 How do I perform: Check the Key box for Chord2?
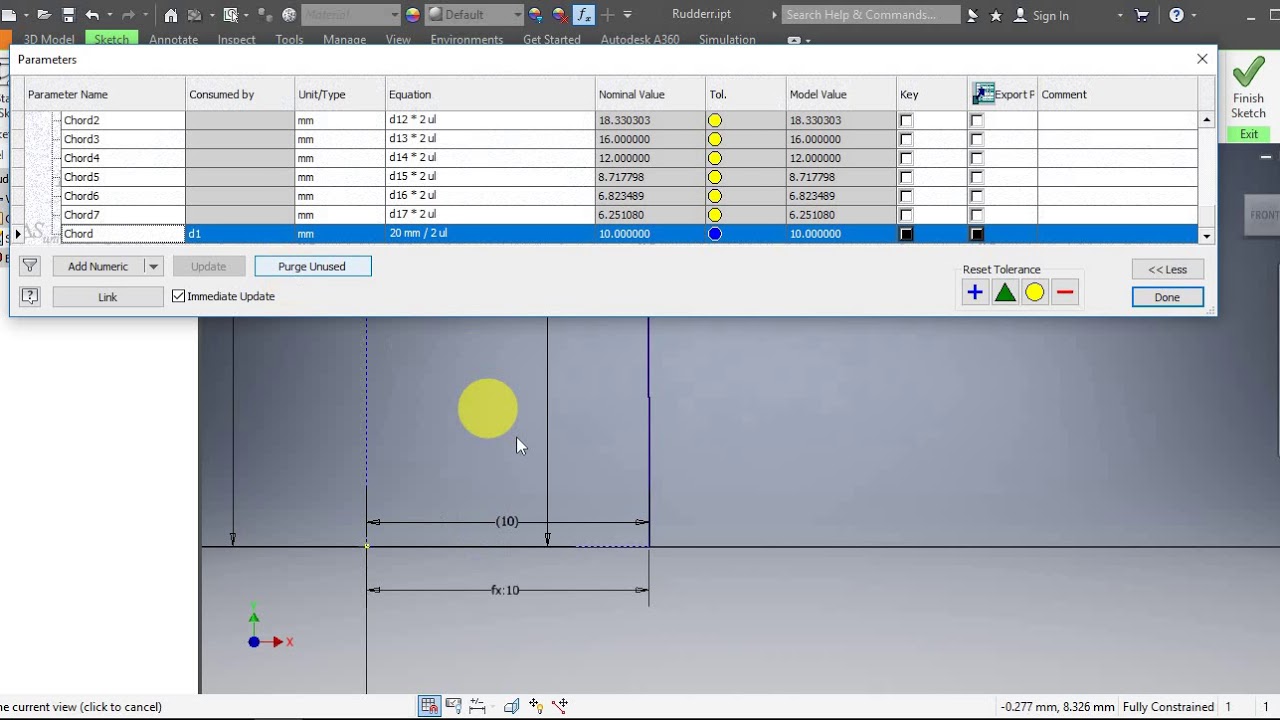[906, 120]
